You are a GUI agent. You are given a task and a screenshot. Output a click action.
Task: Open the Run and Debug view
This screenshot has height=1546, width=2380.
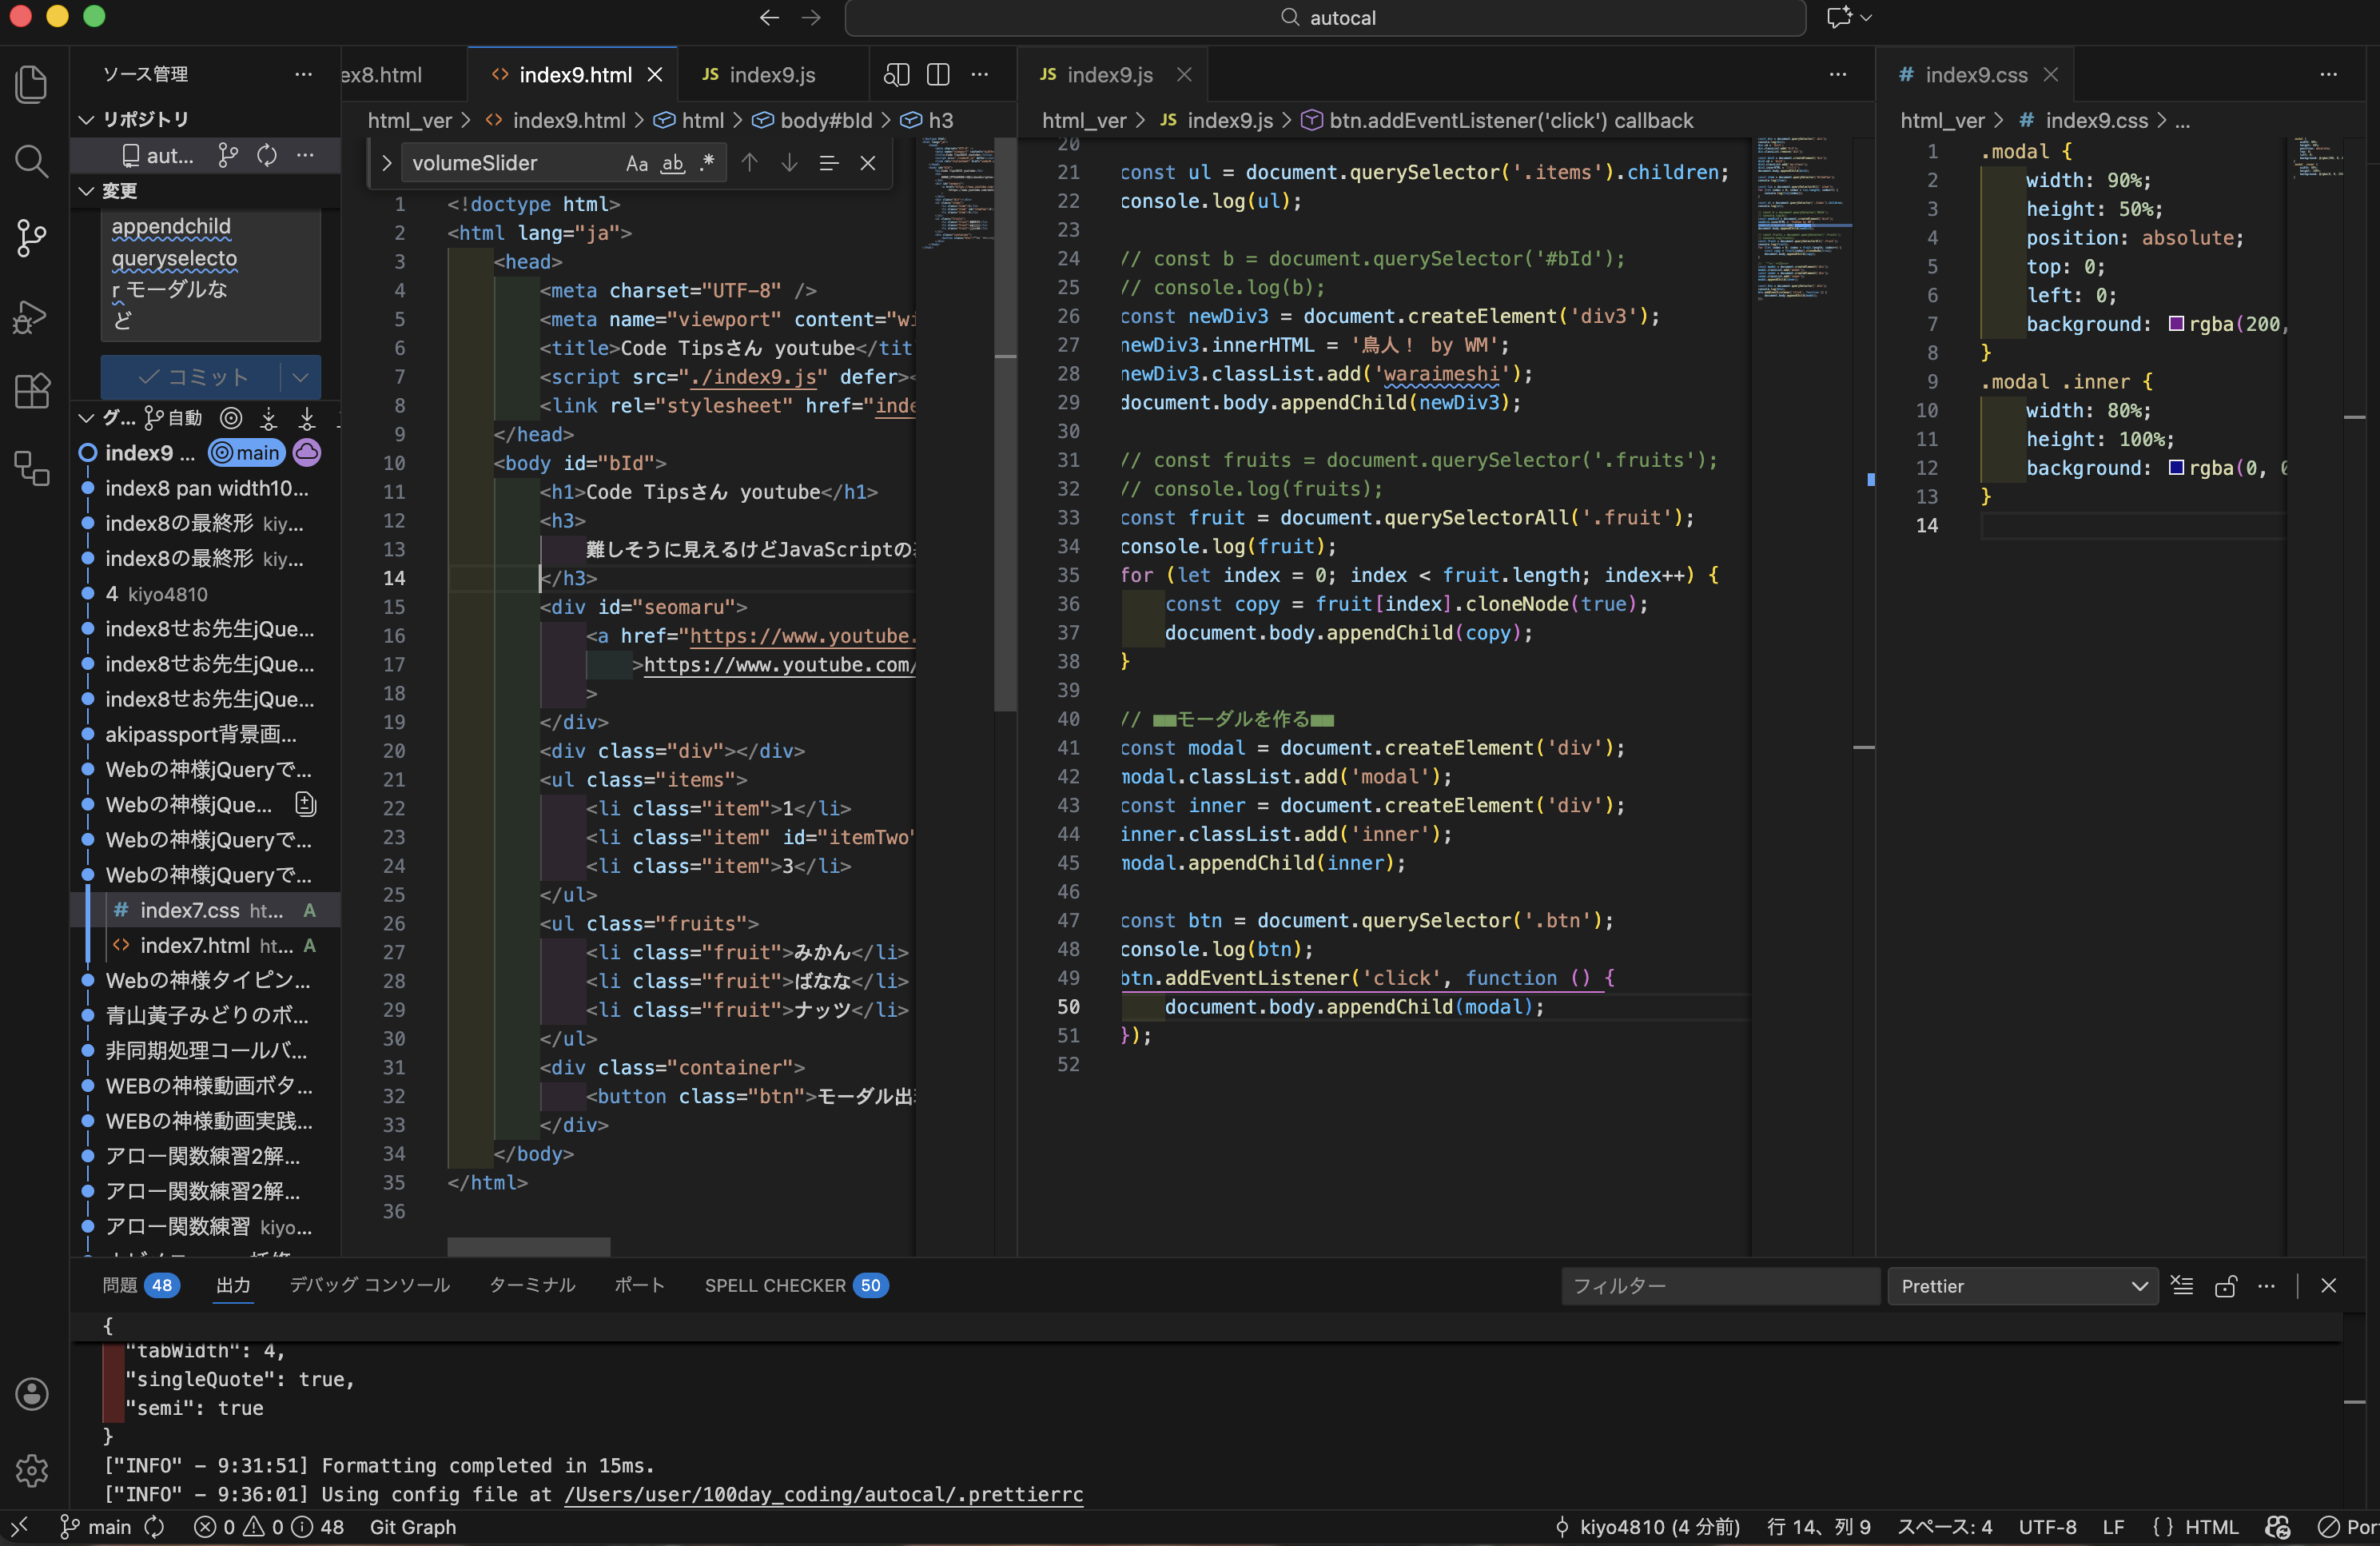coord(32,316)
